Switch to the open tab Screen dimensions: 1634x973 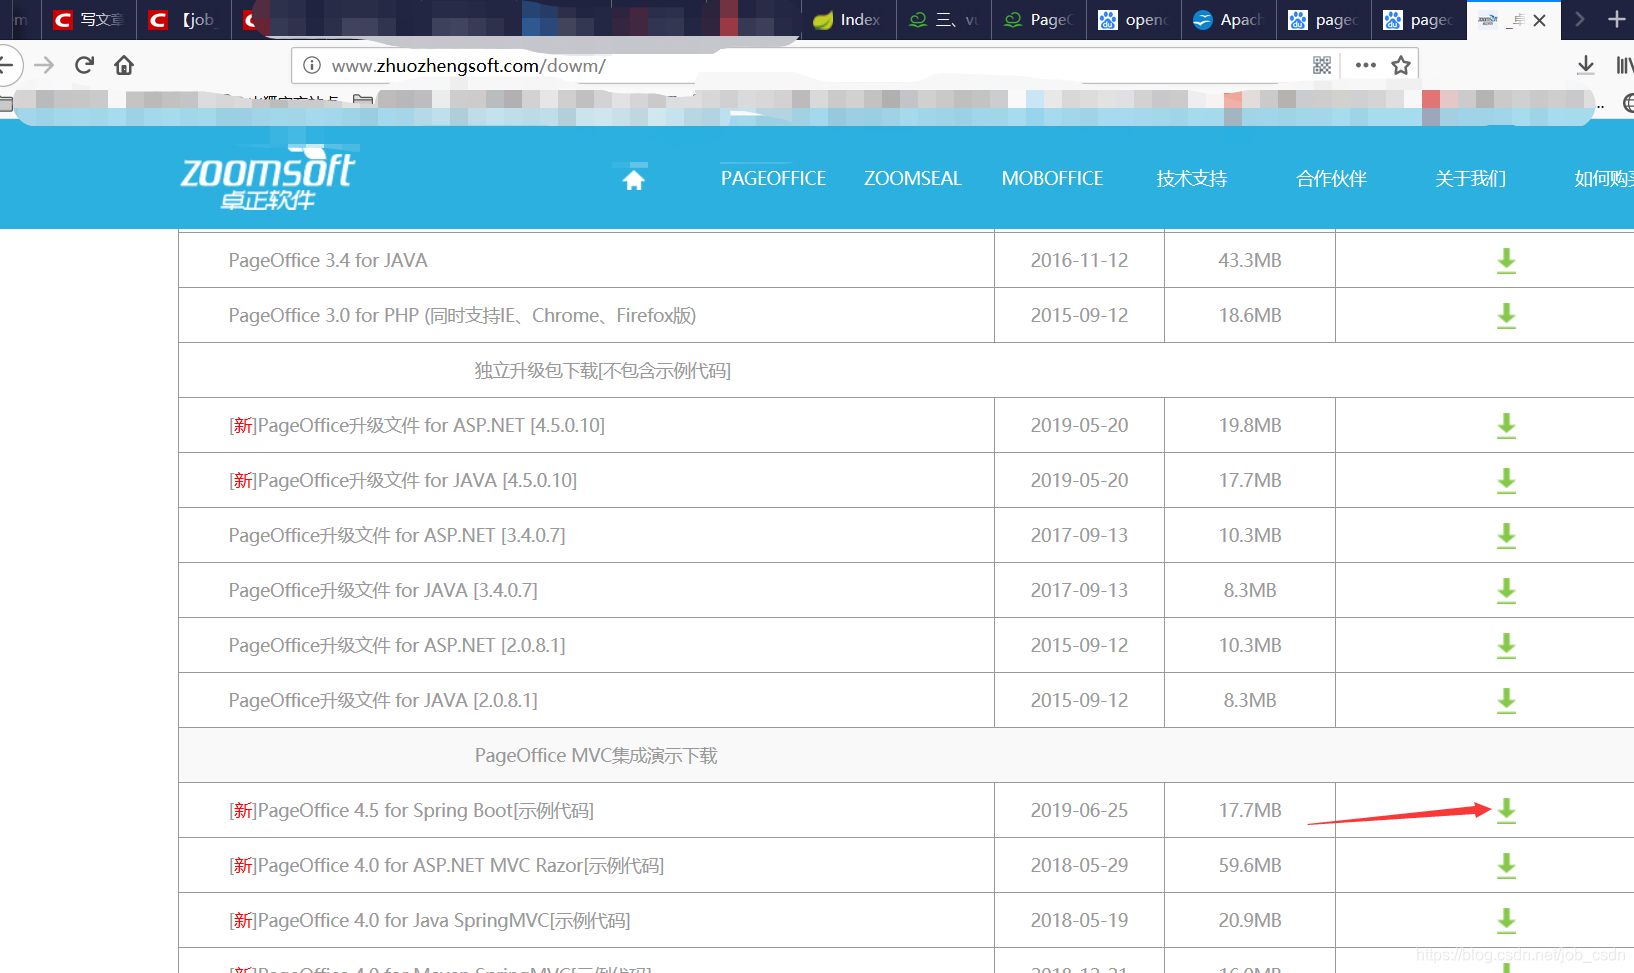pos(1134,20)
